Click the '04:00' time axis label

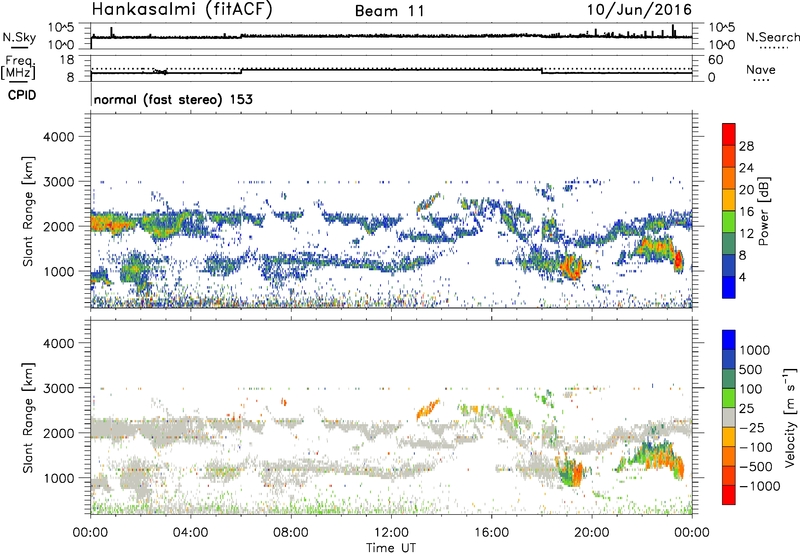(x=190, y=533)
